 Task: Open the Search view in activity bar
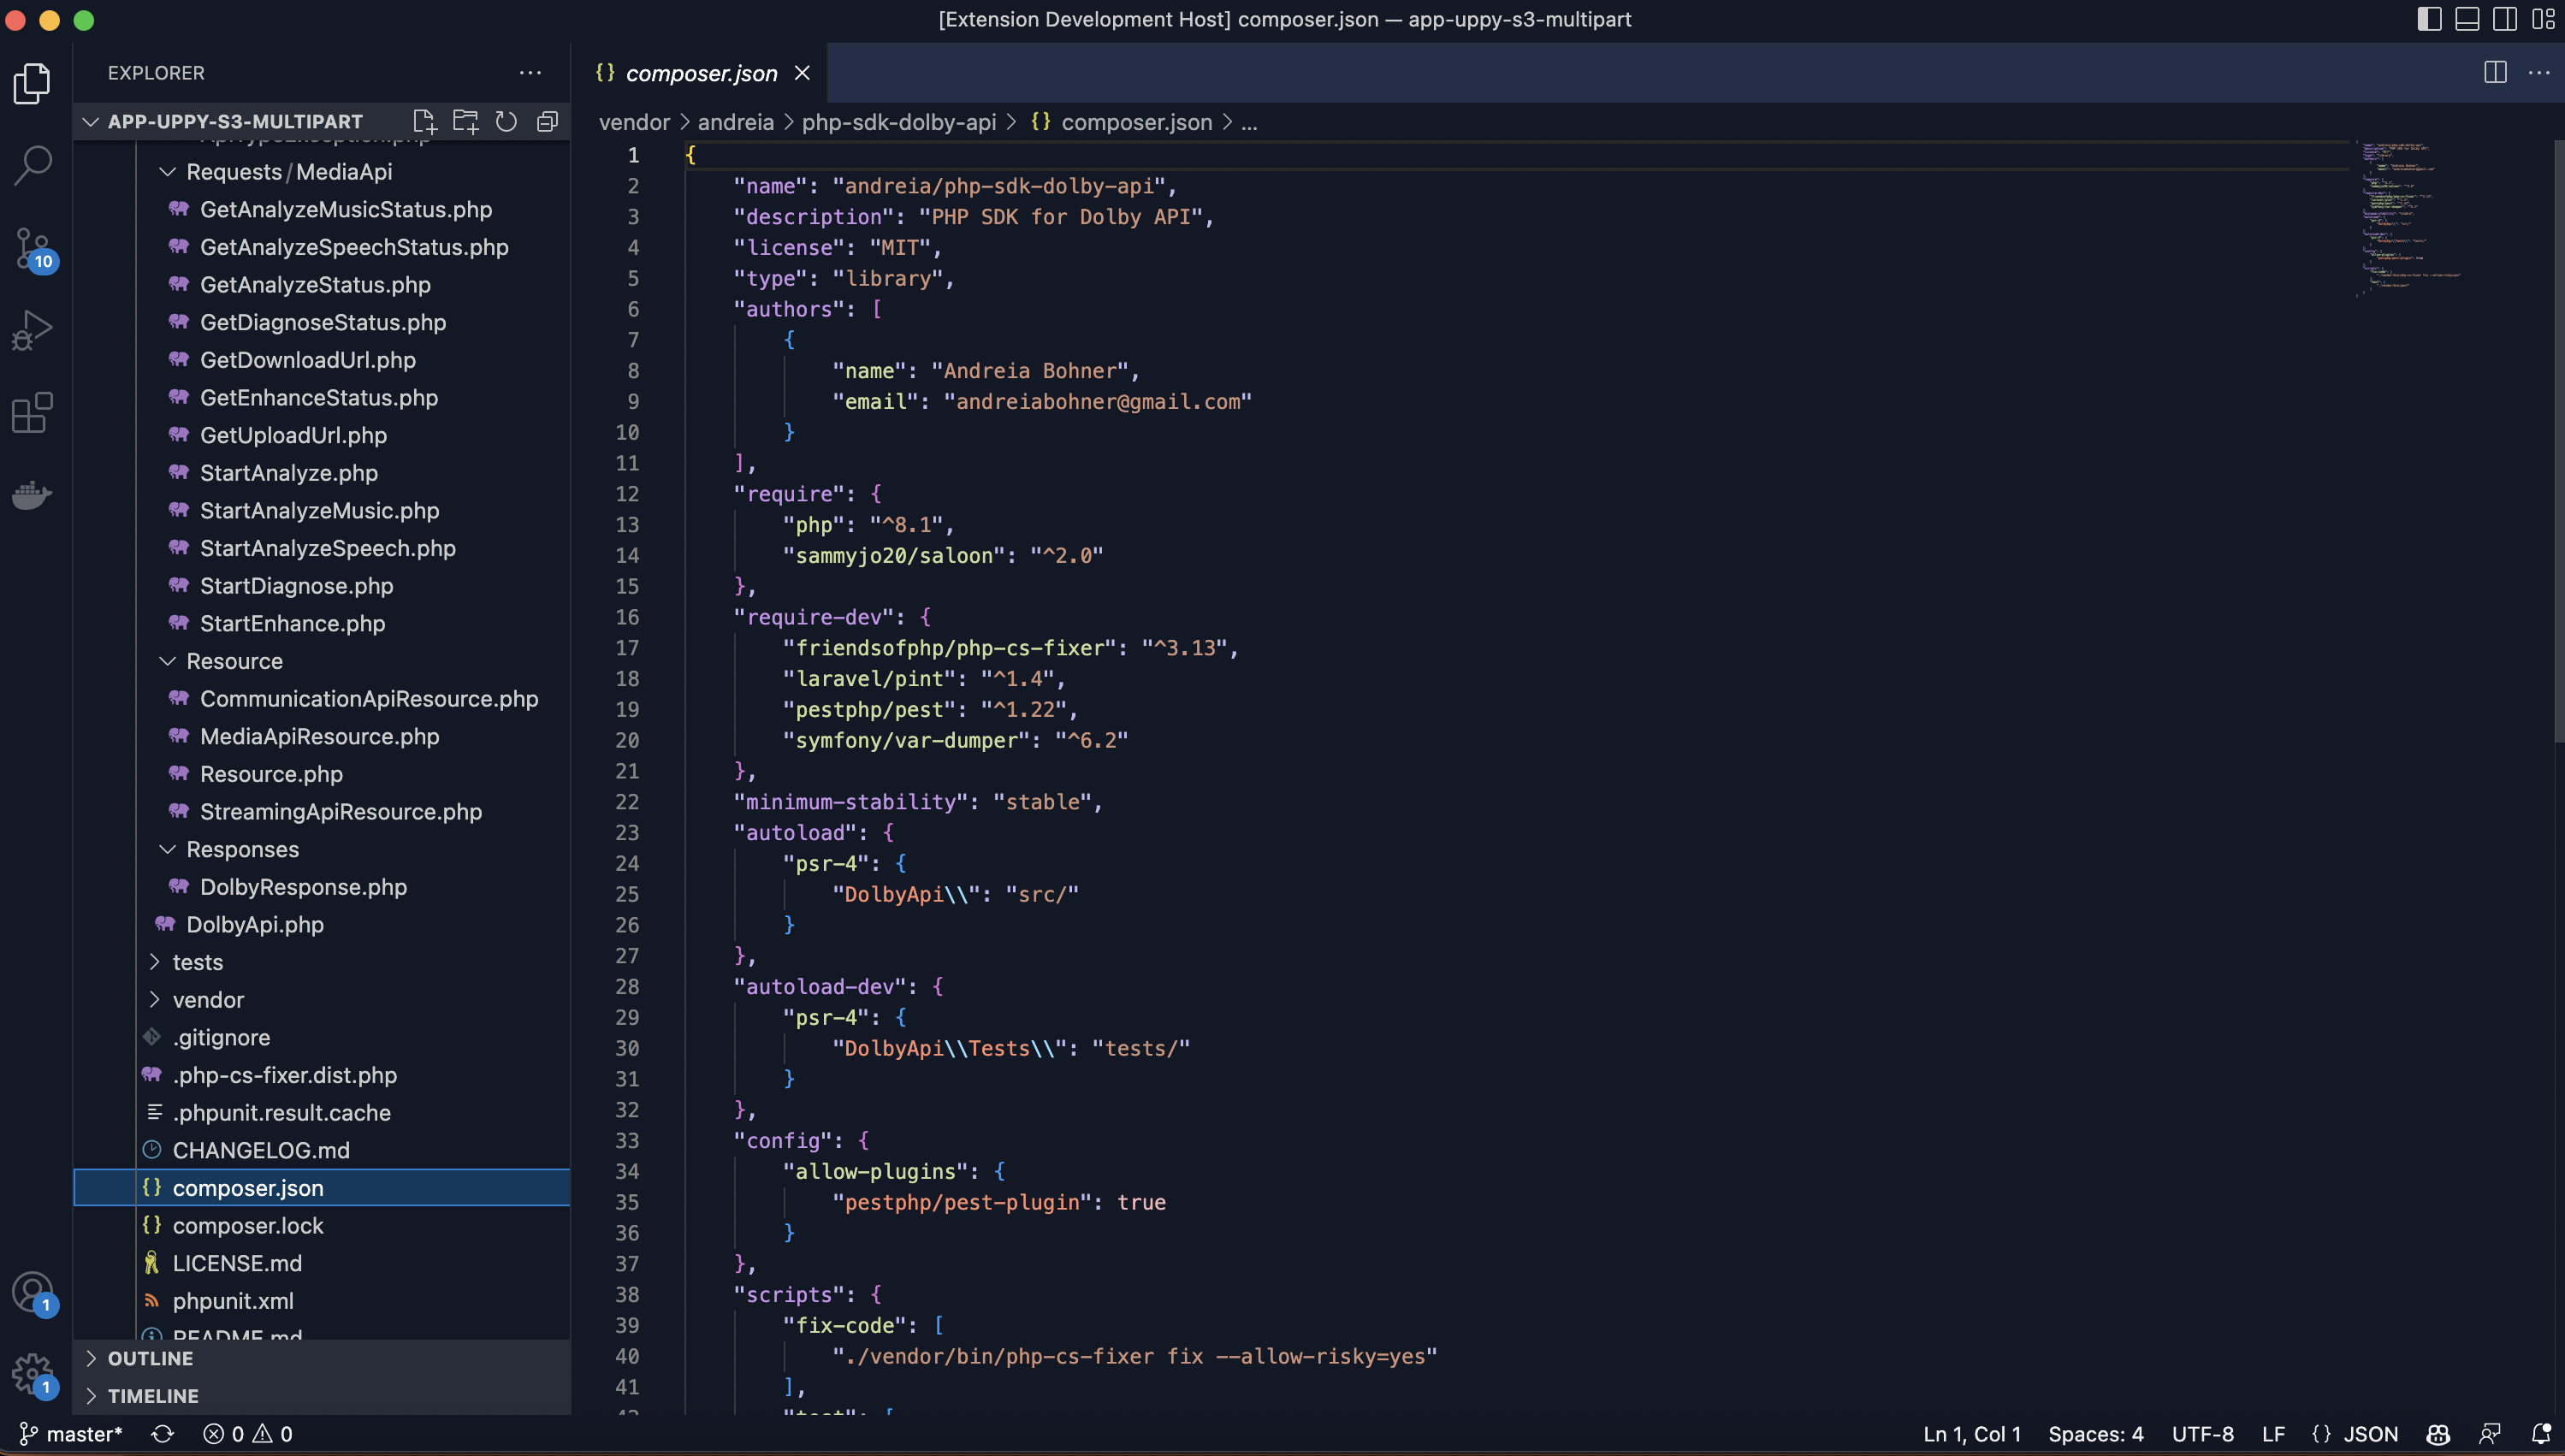coord(32,165)
